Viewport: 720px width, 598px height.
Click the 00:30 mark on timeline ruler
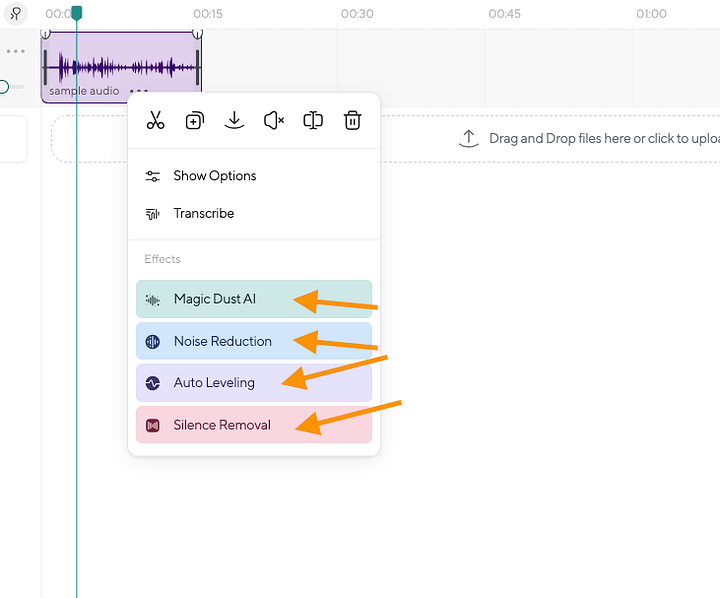click(357, 14)
